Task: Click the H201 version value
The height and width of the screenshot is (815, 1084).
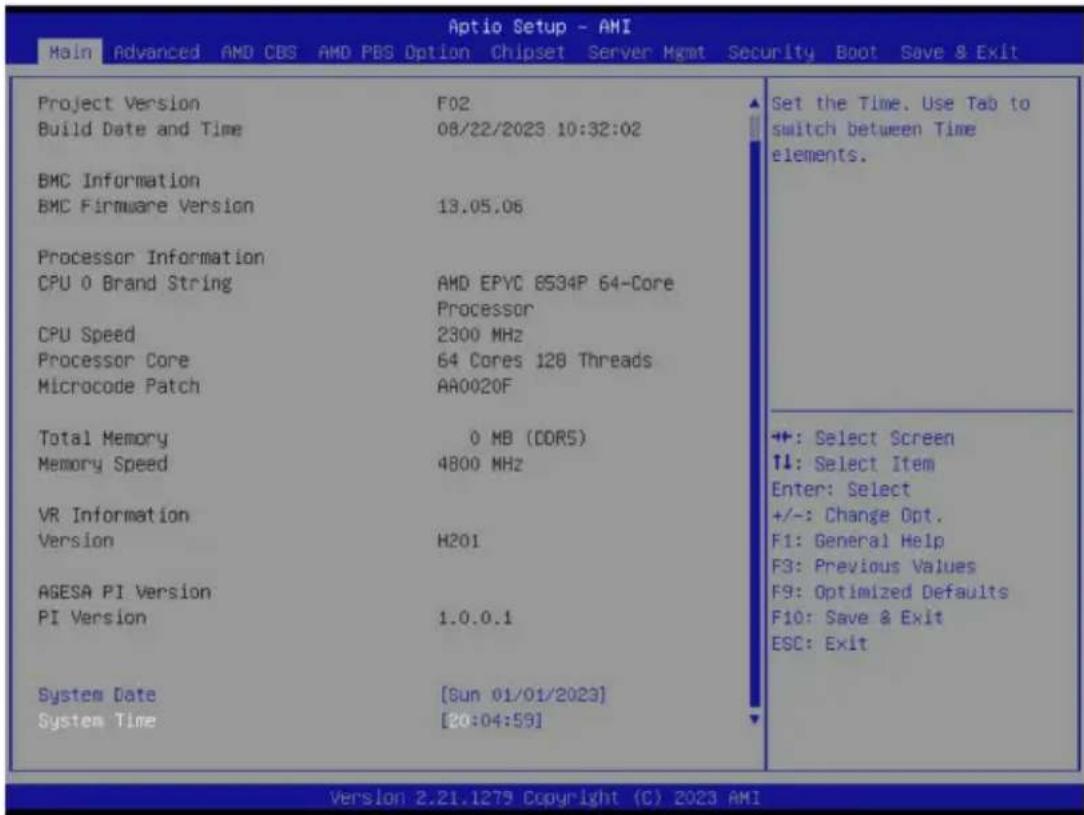Action: (458, 541)
